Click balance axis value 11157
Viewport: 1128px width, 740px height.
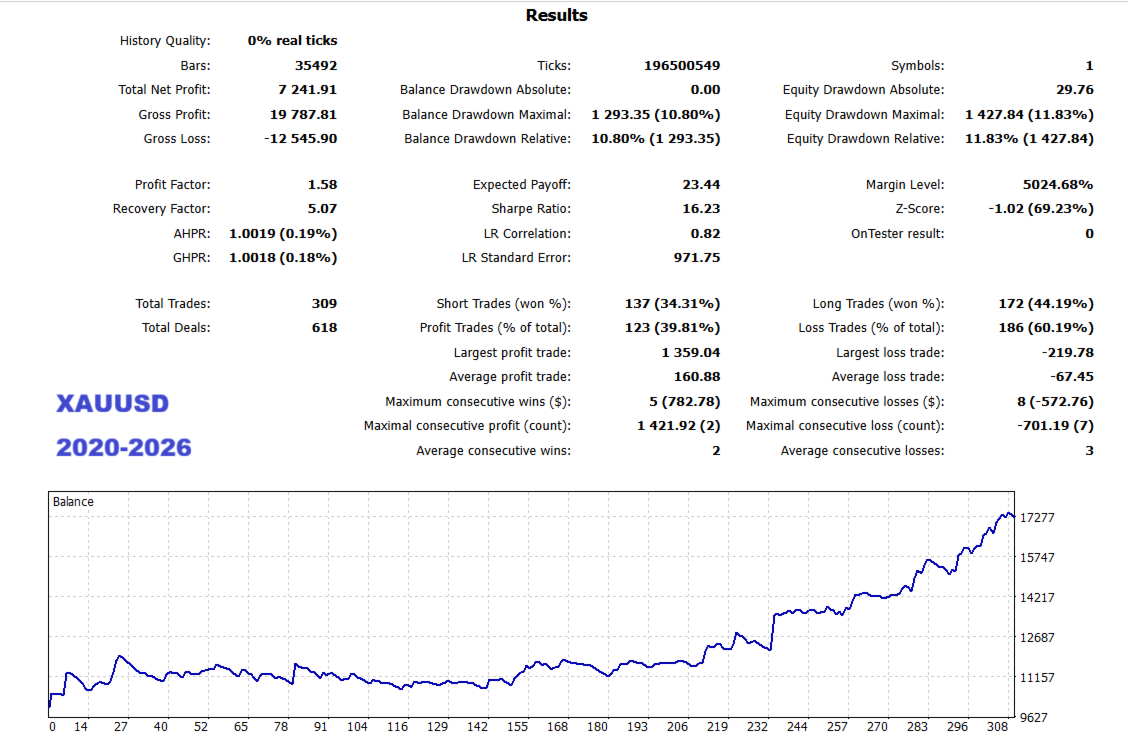pyautogui.click(x=1037, y=677)
